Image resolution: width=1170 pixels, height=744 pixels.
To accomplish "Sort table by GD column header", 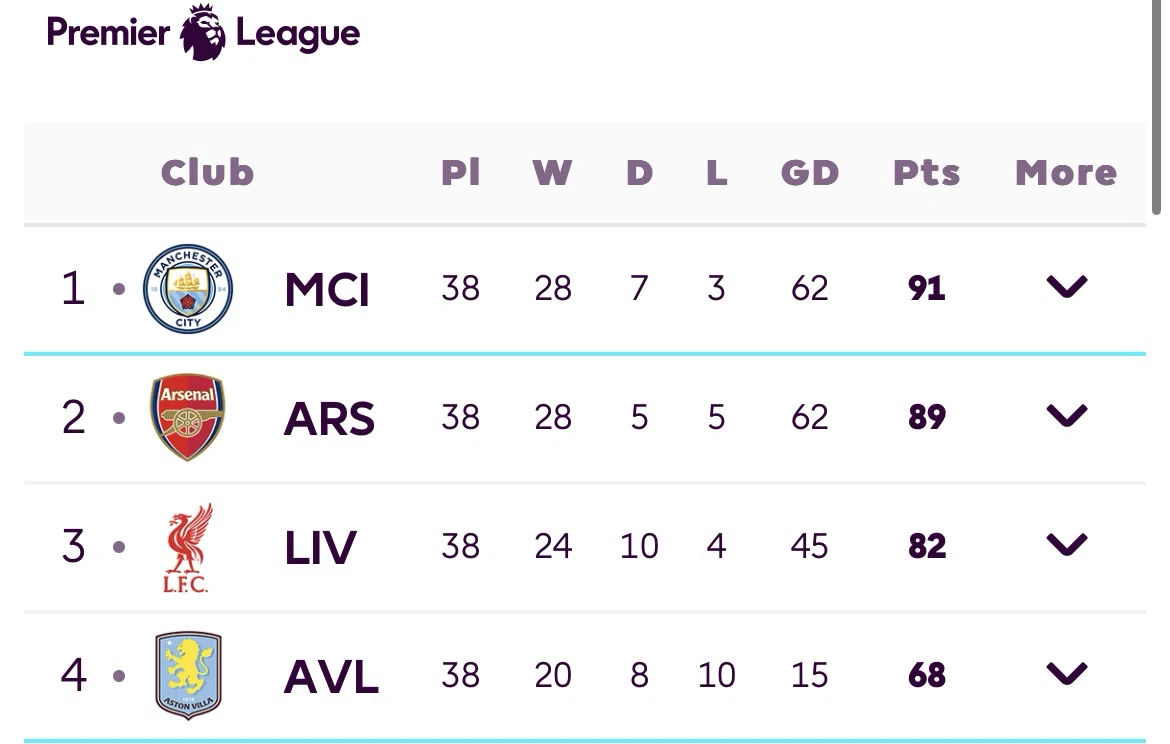I will coord(810,172).
